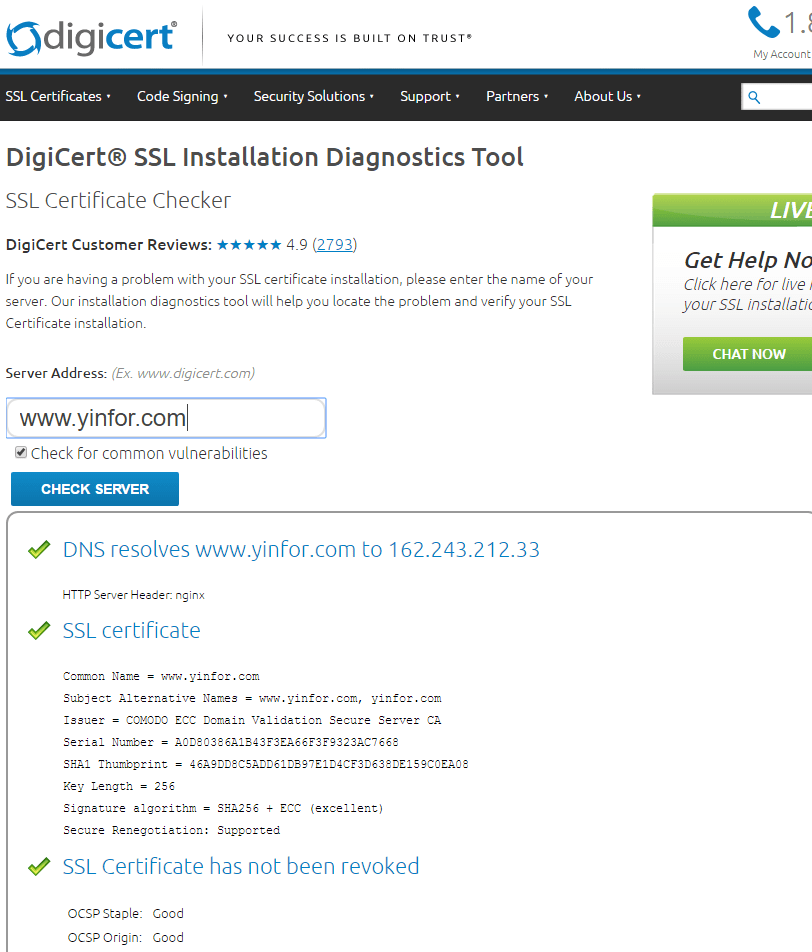Image resolution: width=812 pixels, height=952 pixels.
Task: Open the Code Signing dropdown
Action: click(182, 97)
